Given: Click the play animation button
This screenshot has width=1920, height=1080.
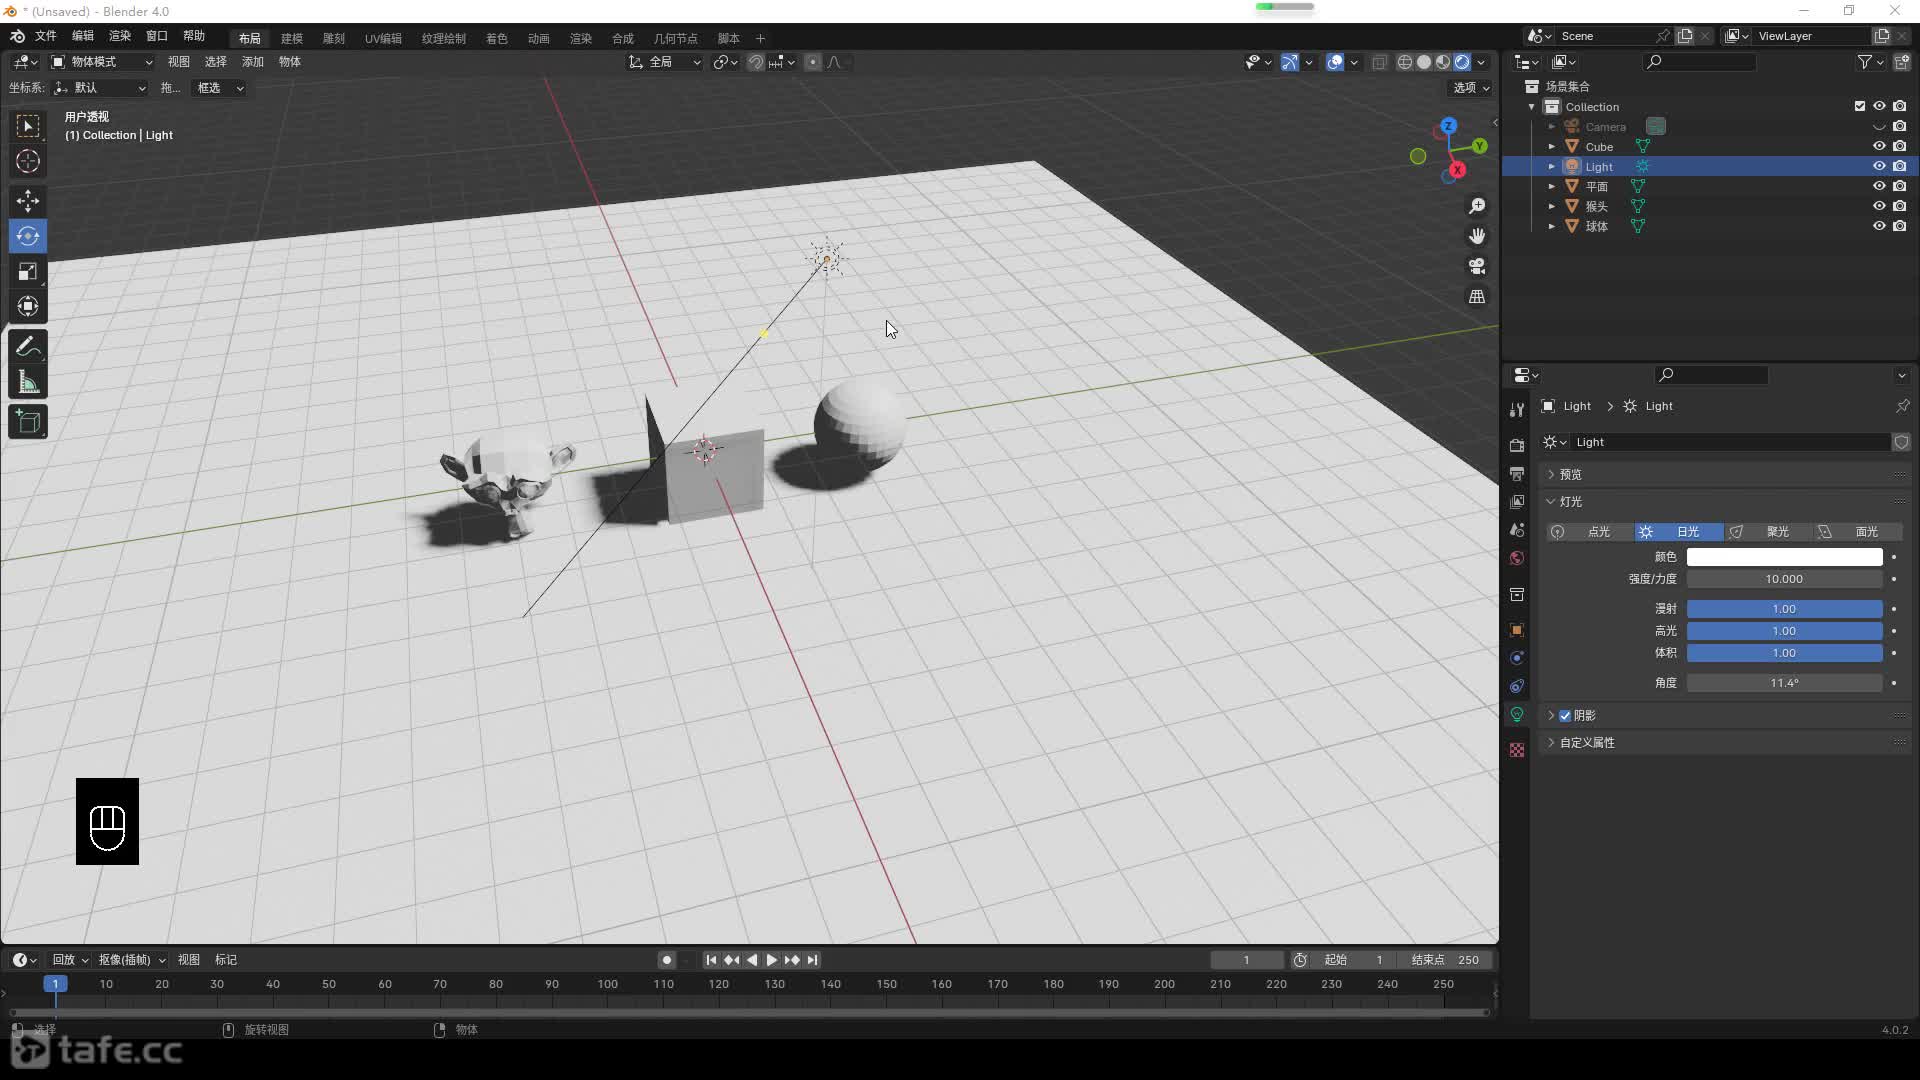Looking at the screenshot, I should click(x=771, y=960).
